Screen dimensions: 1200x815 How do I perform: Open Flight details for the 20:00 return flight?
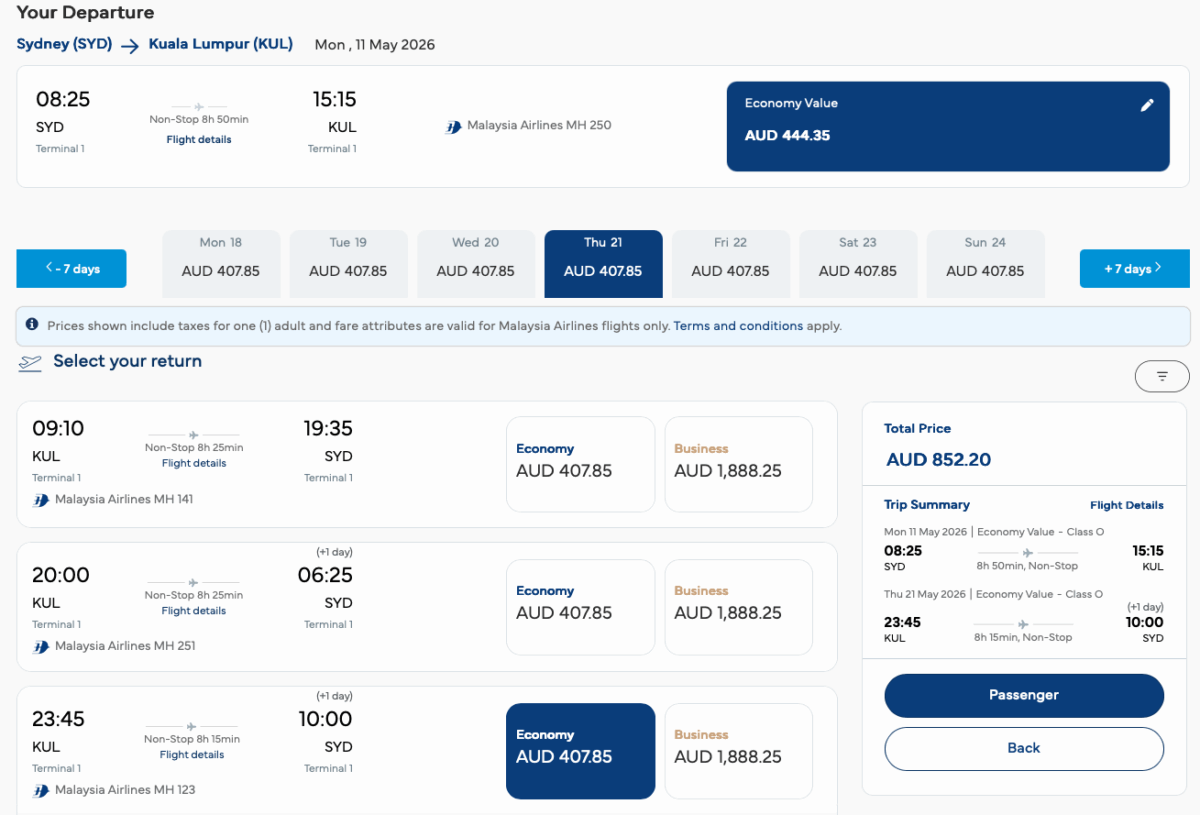click(194, 610)
